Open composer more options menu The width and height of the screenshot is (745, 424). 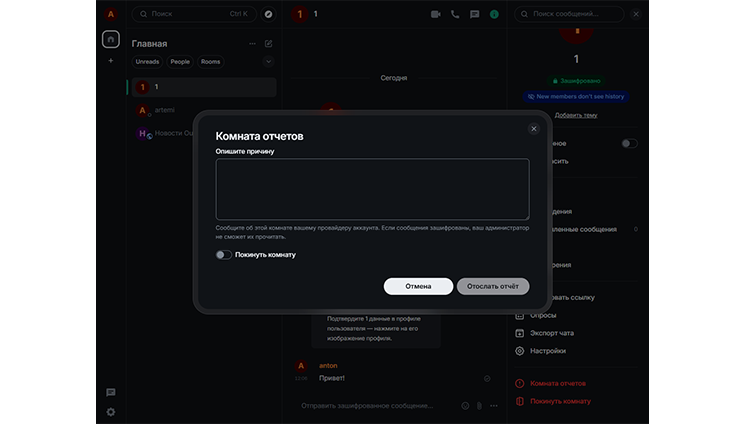pos(493,406)
